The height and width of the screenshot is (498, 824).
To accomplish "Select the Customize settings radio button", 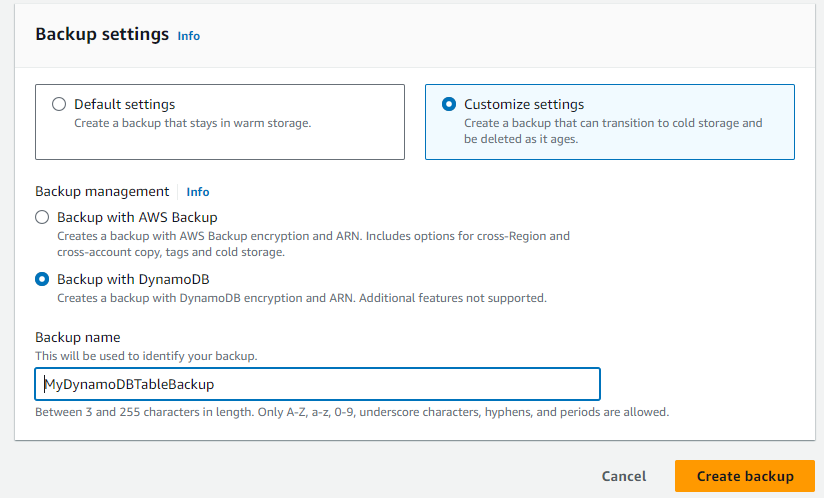I will (449, 104).
